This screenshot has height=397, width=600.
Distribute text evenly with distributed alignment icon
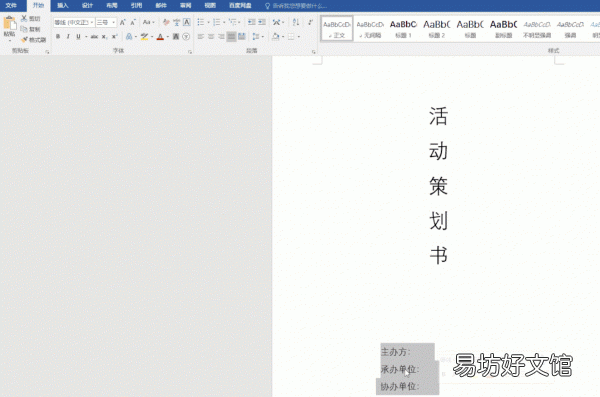click(242, 37)
